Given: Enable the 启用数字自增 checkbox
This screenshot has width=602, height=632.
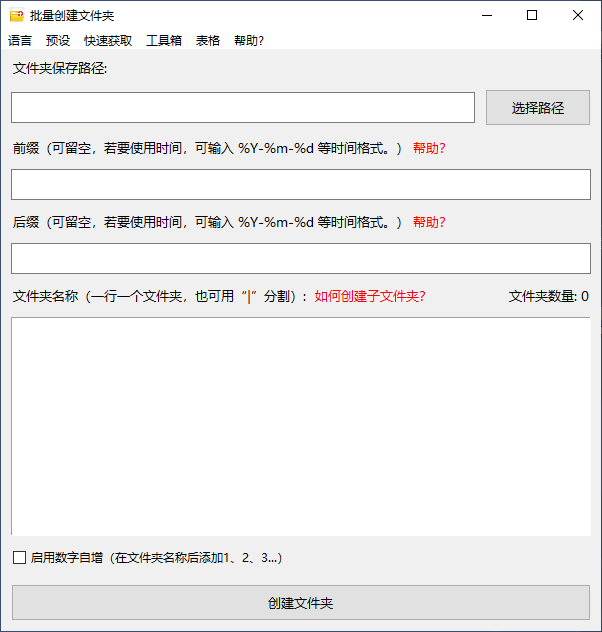Looking at the screenshot, I should coord(20,558).
